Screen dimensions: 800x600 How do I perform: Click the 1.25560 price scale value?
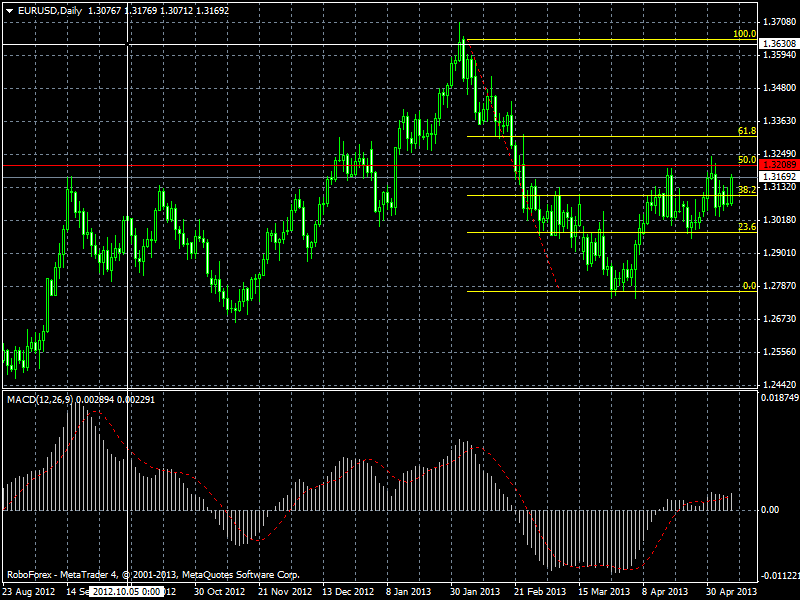point(779,352)
